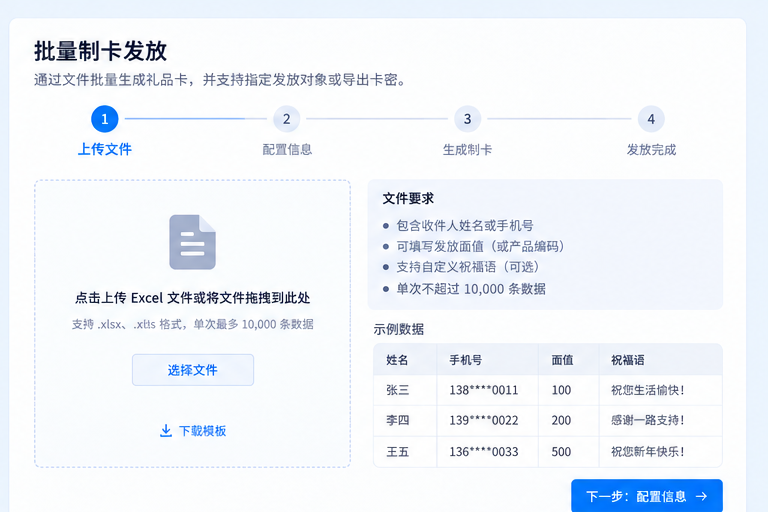768x512 pixels.
Task: Click the text 点击上传 Excel 文件或将文件拖拽到此处
Action: coord(192,298)
